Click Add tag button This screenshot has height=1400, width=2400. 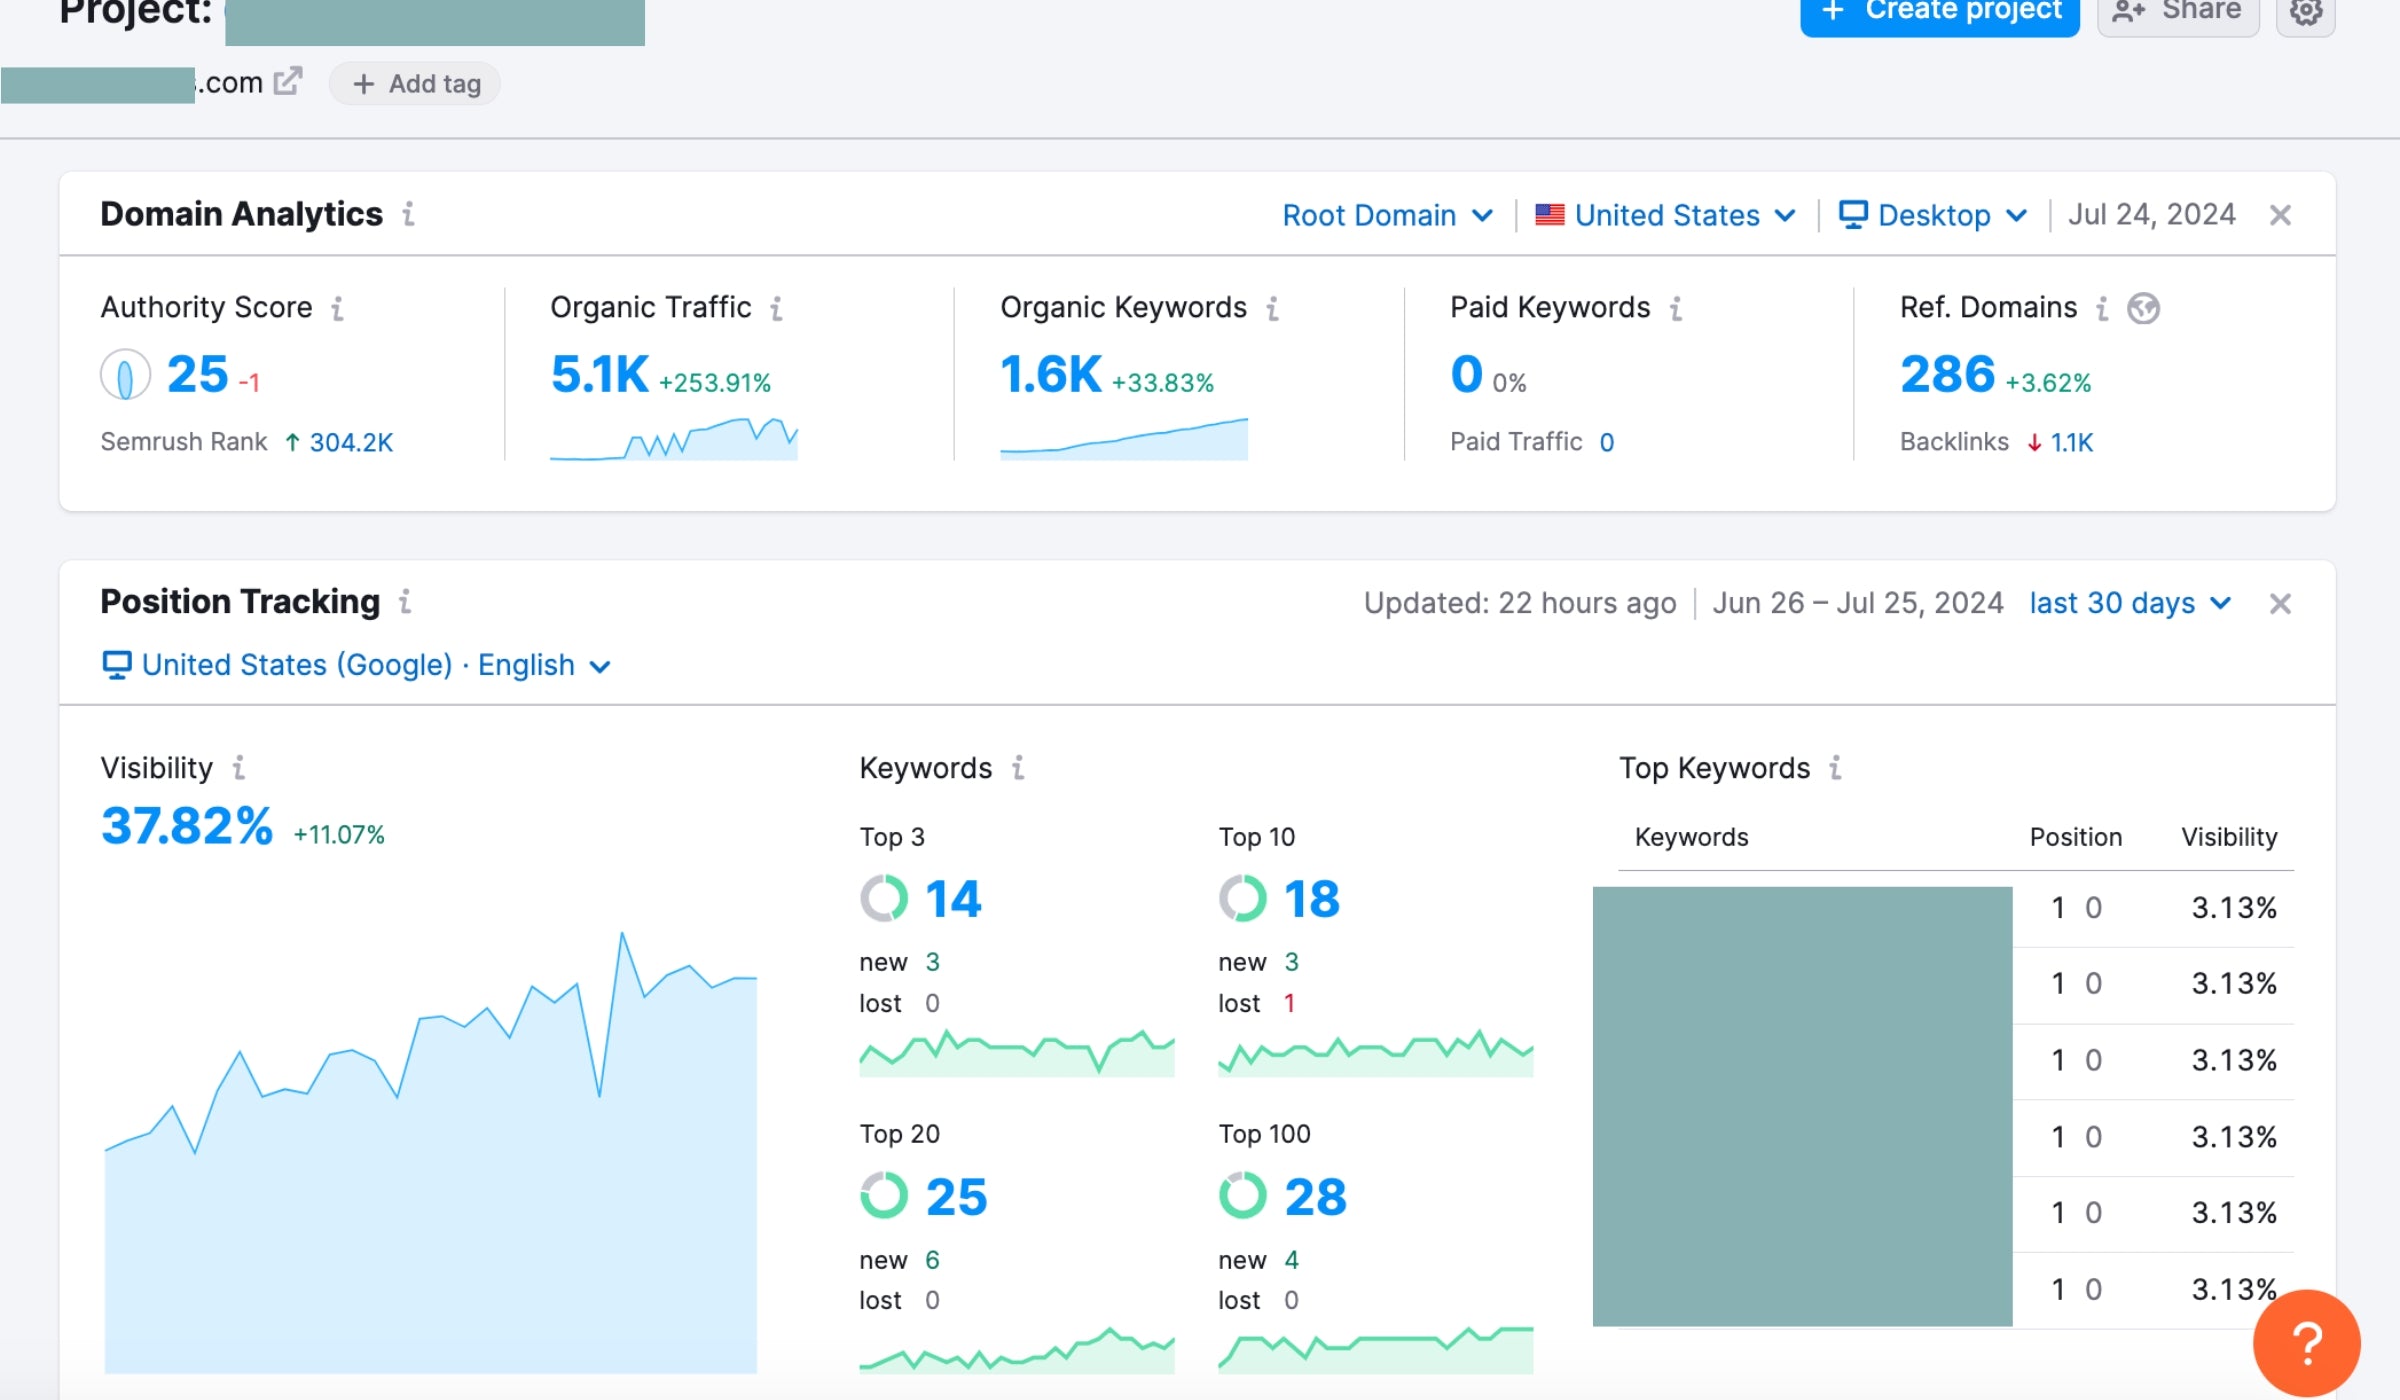pyautogui.click(x=415, y=84)
